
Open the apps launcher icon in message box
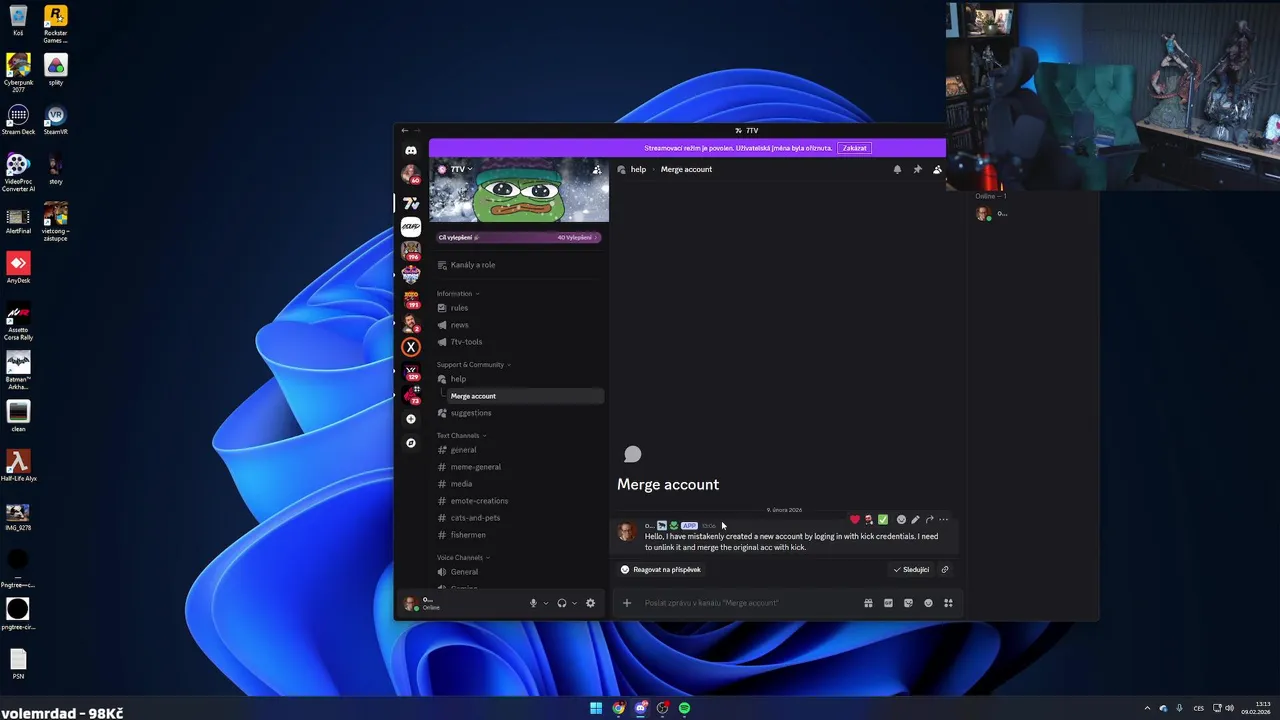point(948,603)
